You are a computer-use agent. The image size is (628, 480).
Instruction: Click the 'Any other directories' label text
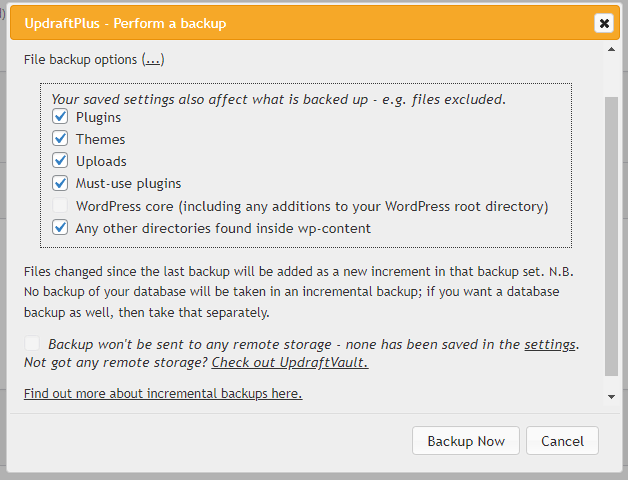point(223,228)
